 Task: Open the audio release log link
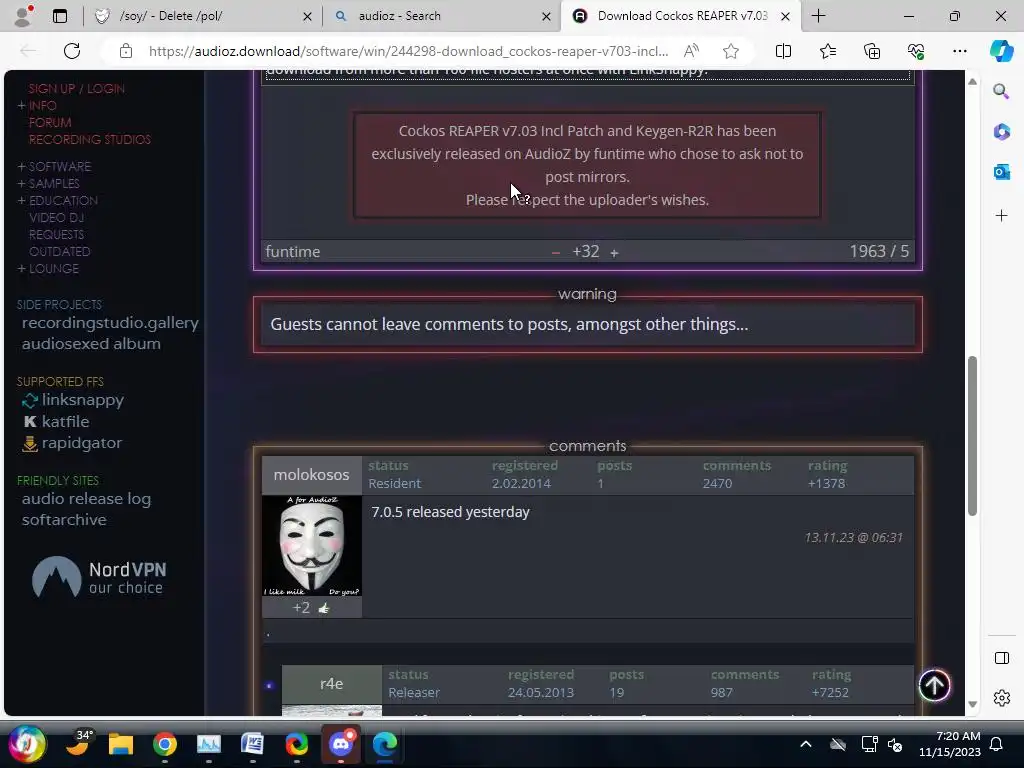pyautogui.click(x=86, y=499)
